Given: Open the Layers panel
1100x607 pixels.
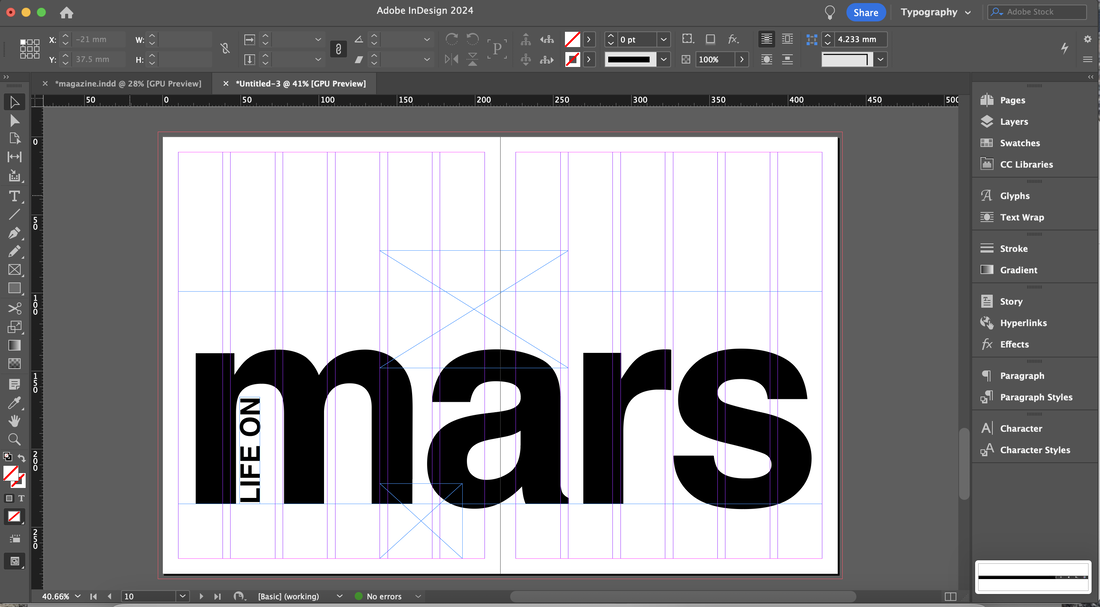Looking at the screenshot, I should pyautogui.click(x=1014, y=121).
